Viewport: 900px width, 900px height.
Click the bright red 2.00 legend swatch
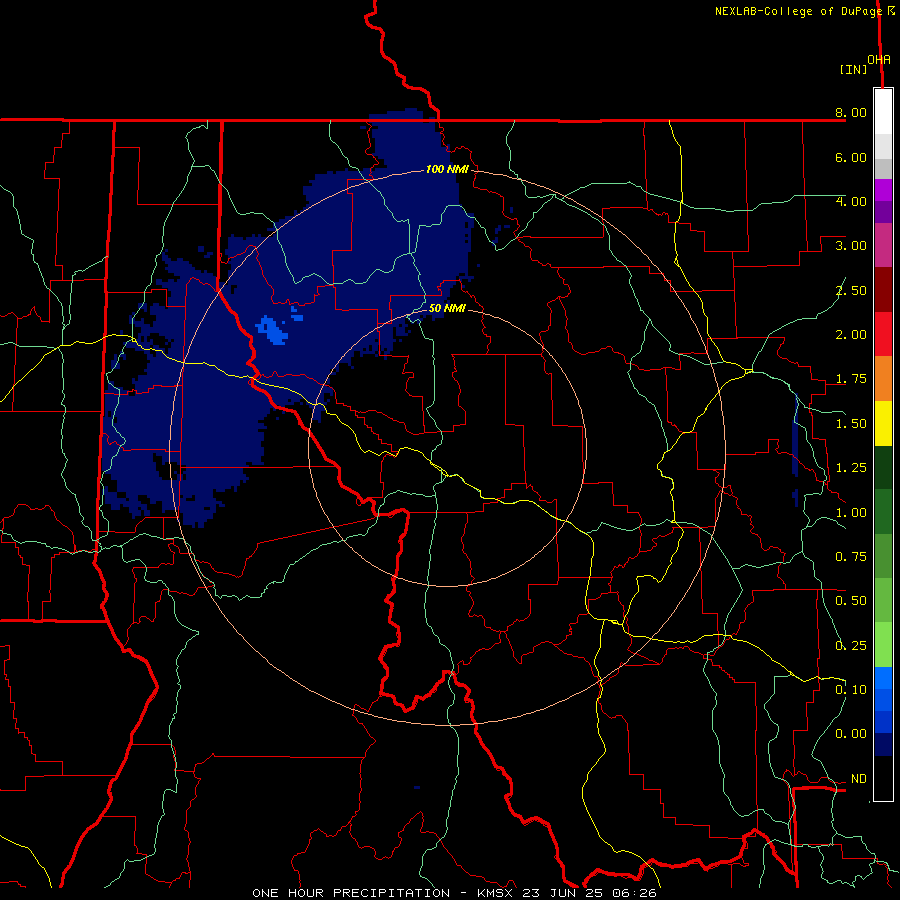(x=883, y=334)
